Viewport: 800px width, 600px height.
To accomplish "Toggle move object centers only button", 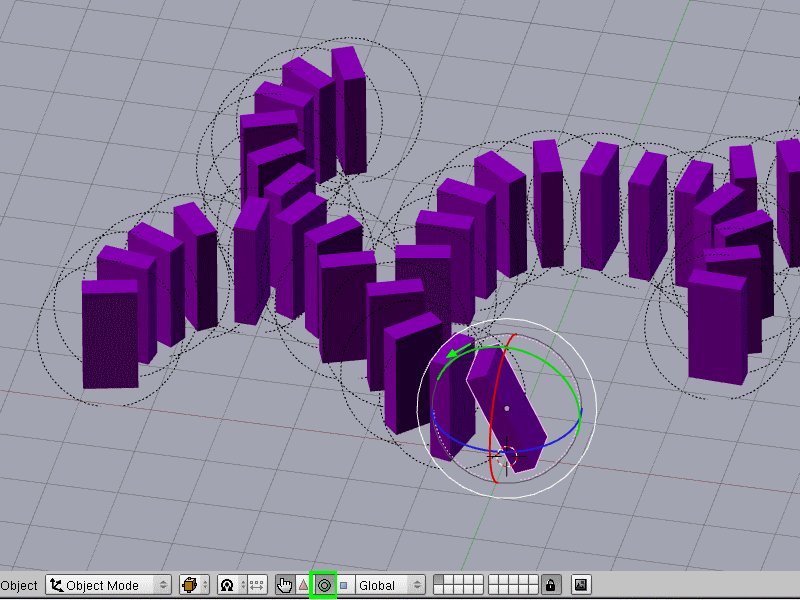I will (256, 585).
